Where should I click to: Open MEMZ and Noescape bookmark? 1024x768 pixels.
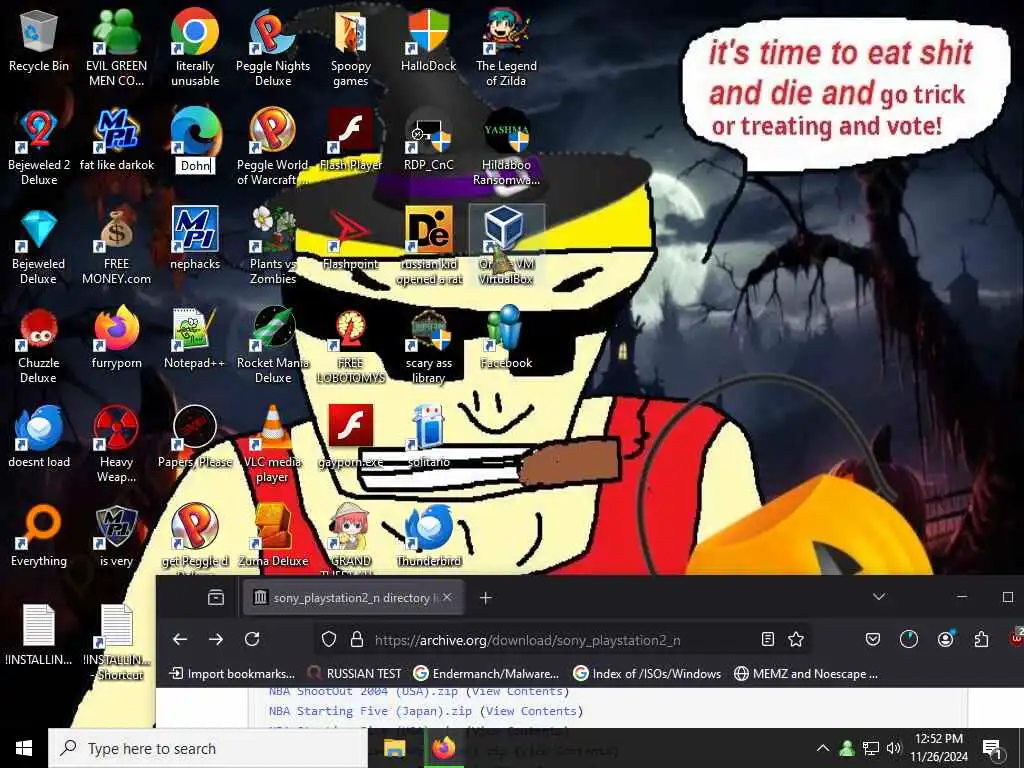pyautogui.click(x=806, y=673)
